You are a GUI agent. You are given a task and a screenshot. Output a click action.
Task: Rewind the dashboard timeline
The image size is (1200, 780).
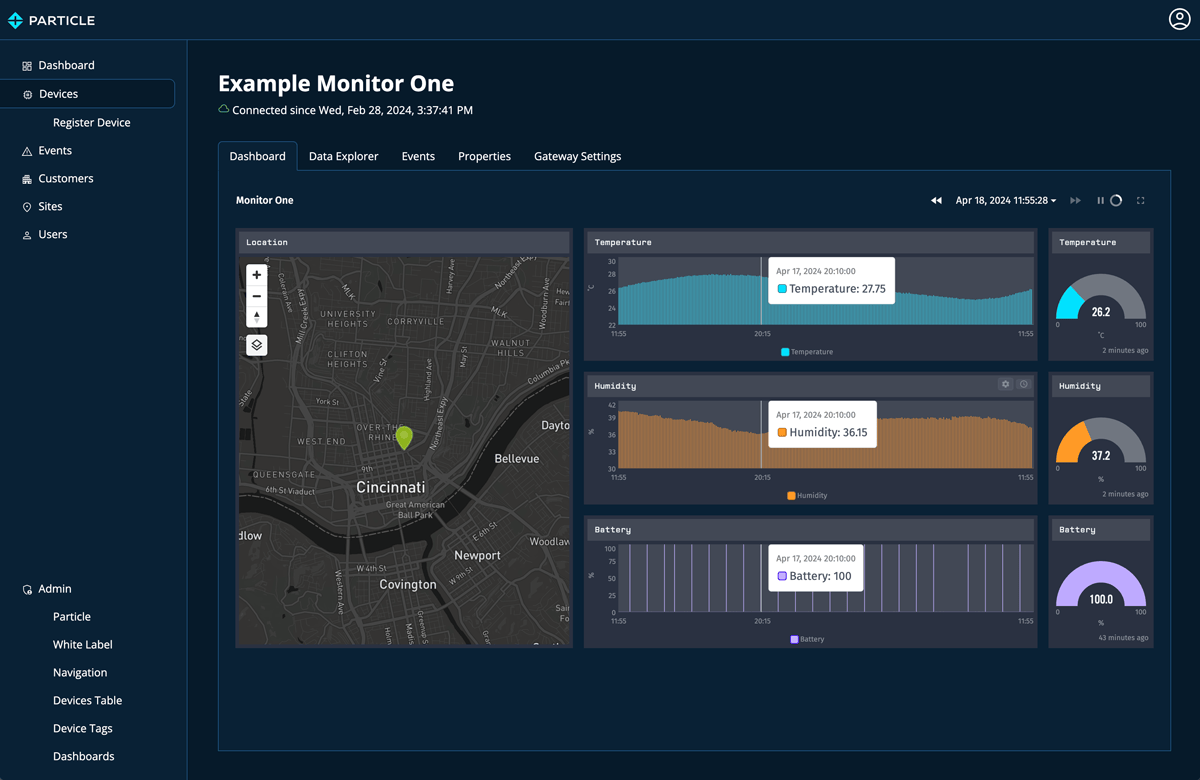click(x=936, y=200)
